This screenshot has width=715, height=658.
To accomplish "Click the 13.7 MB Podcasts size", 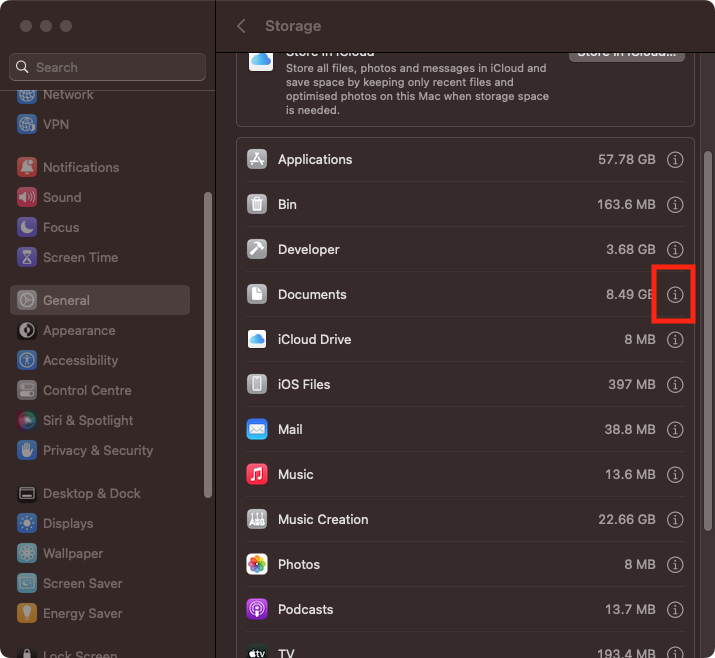I will coord(630,609).
